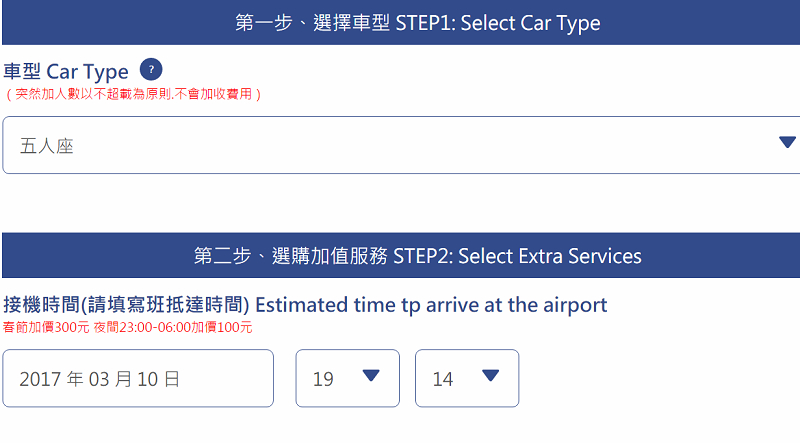Select the year 2017 in date field
This screenshot has height=443, width=800.
40,379
